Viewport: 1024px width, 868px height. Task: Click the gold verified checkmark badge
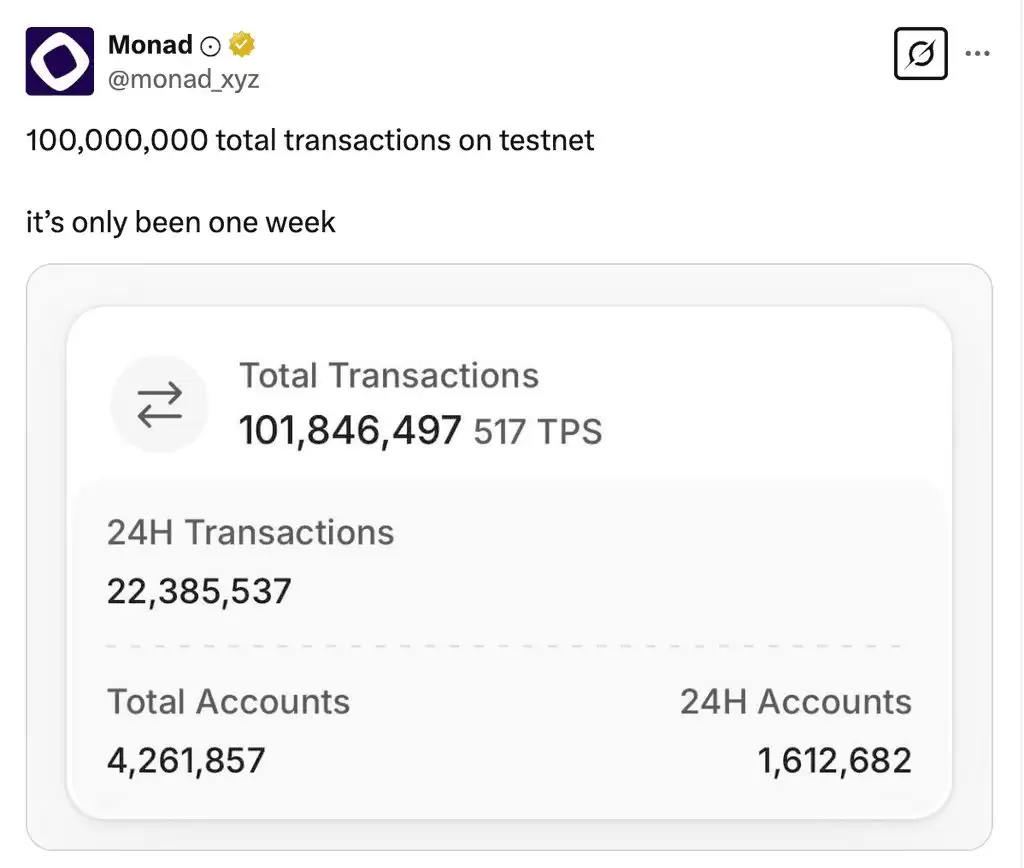(240, 44)
